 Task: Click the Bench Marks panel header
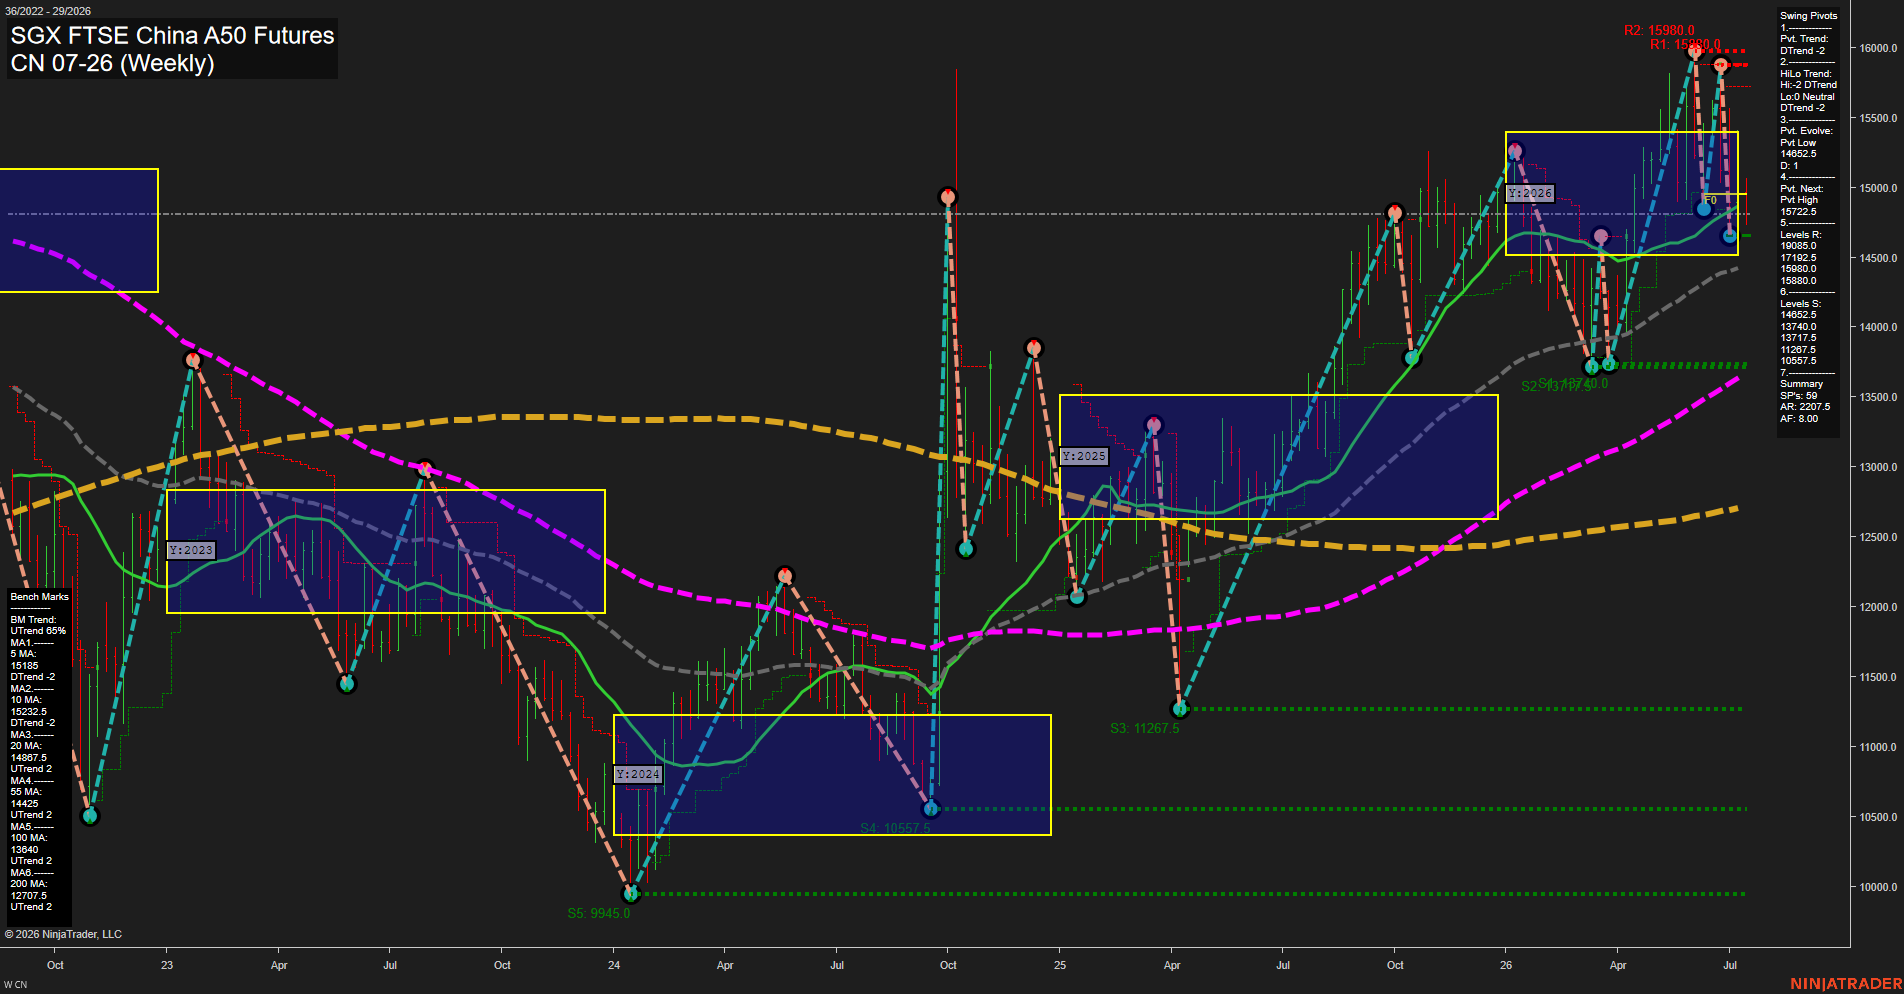tap(39, 597)
